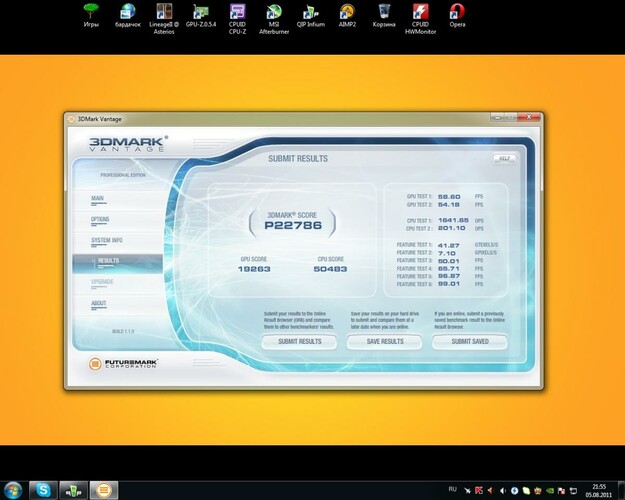Launch the GPU-Z.0.5.4 desktop icon
625x500 pixels.
(x=200, y=15)
